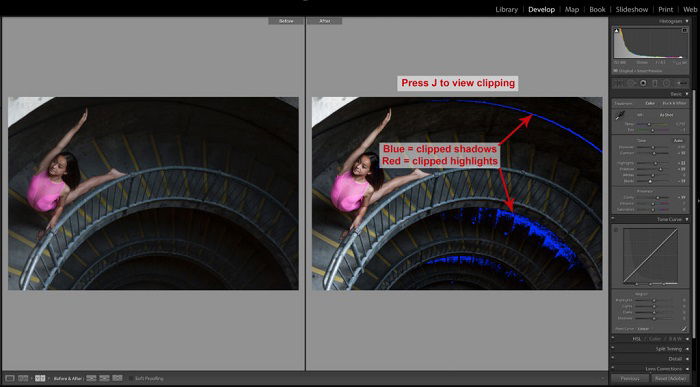Click the Reset (Adobe) button
This screenshot has width=700, height=387.
click(x=670, y=379)
